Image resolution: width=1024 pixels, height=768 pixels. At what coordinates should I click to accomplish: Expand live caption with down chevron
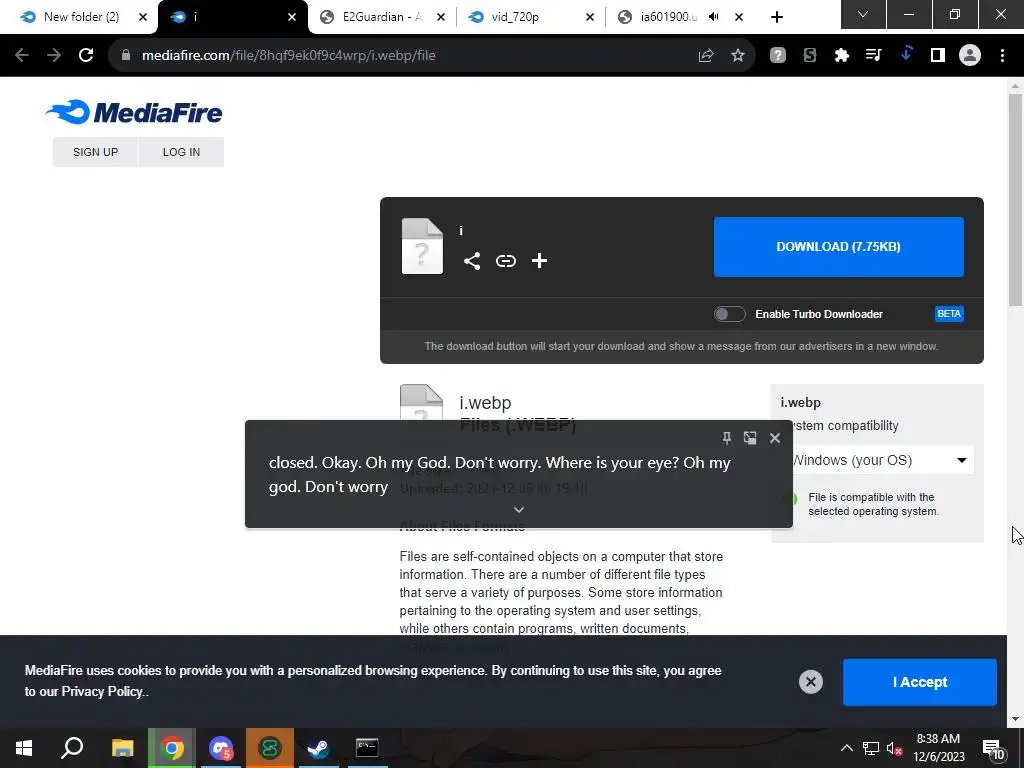pos(519,509)
